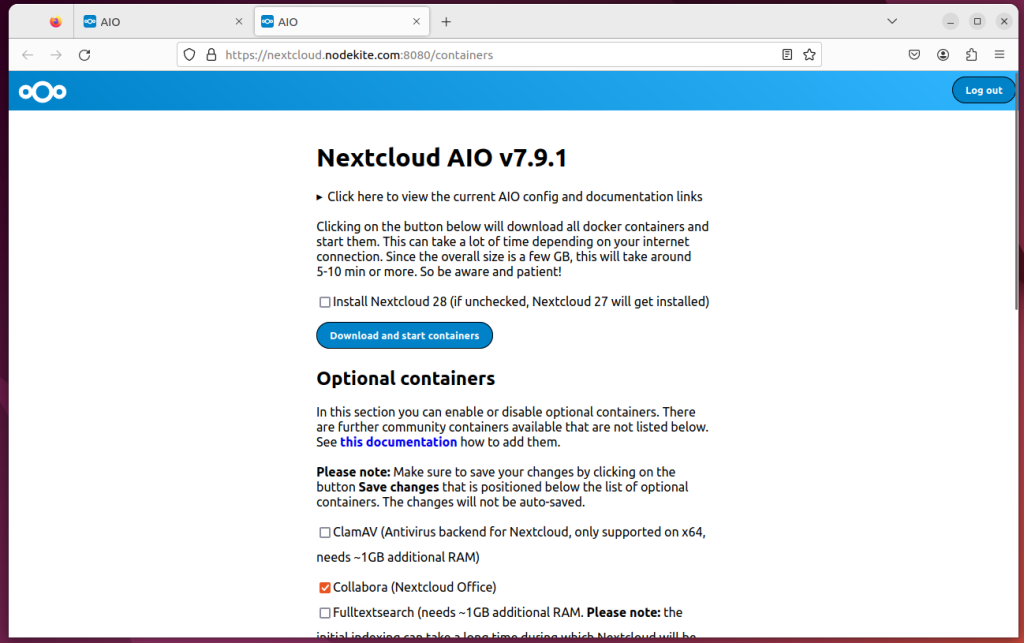Uncheck the Collabora office container

coord(324,587)
